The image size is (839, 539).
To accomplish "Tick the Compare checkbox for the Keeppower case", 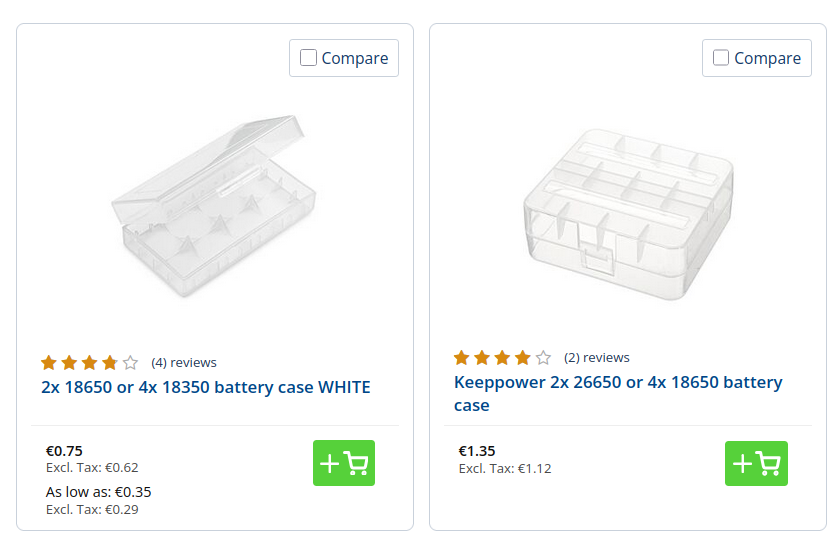I will coord(721,58).
